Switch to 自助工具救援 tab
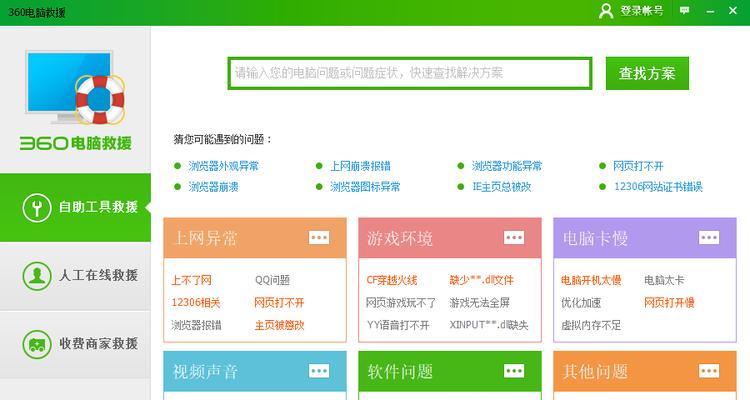 pos(75,208)
